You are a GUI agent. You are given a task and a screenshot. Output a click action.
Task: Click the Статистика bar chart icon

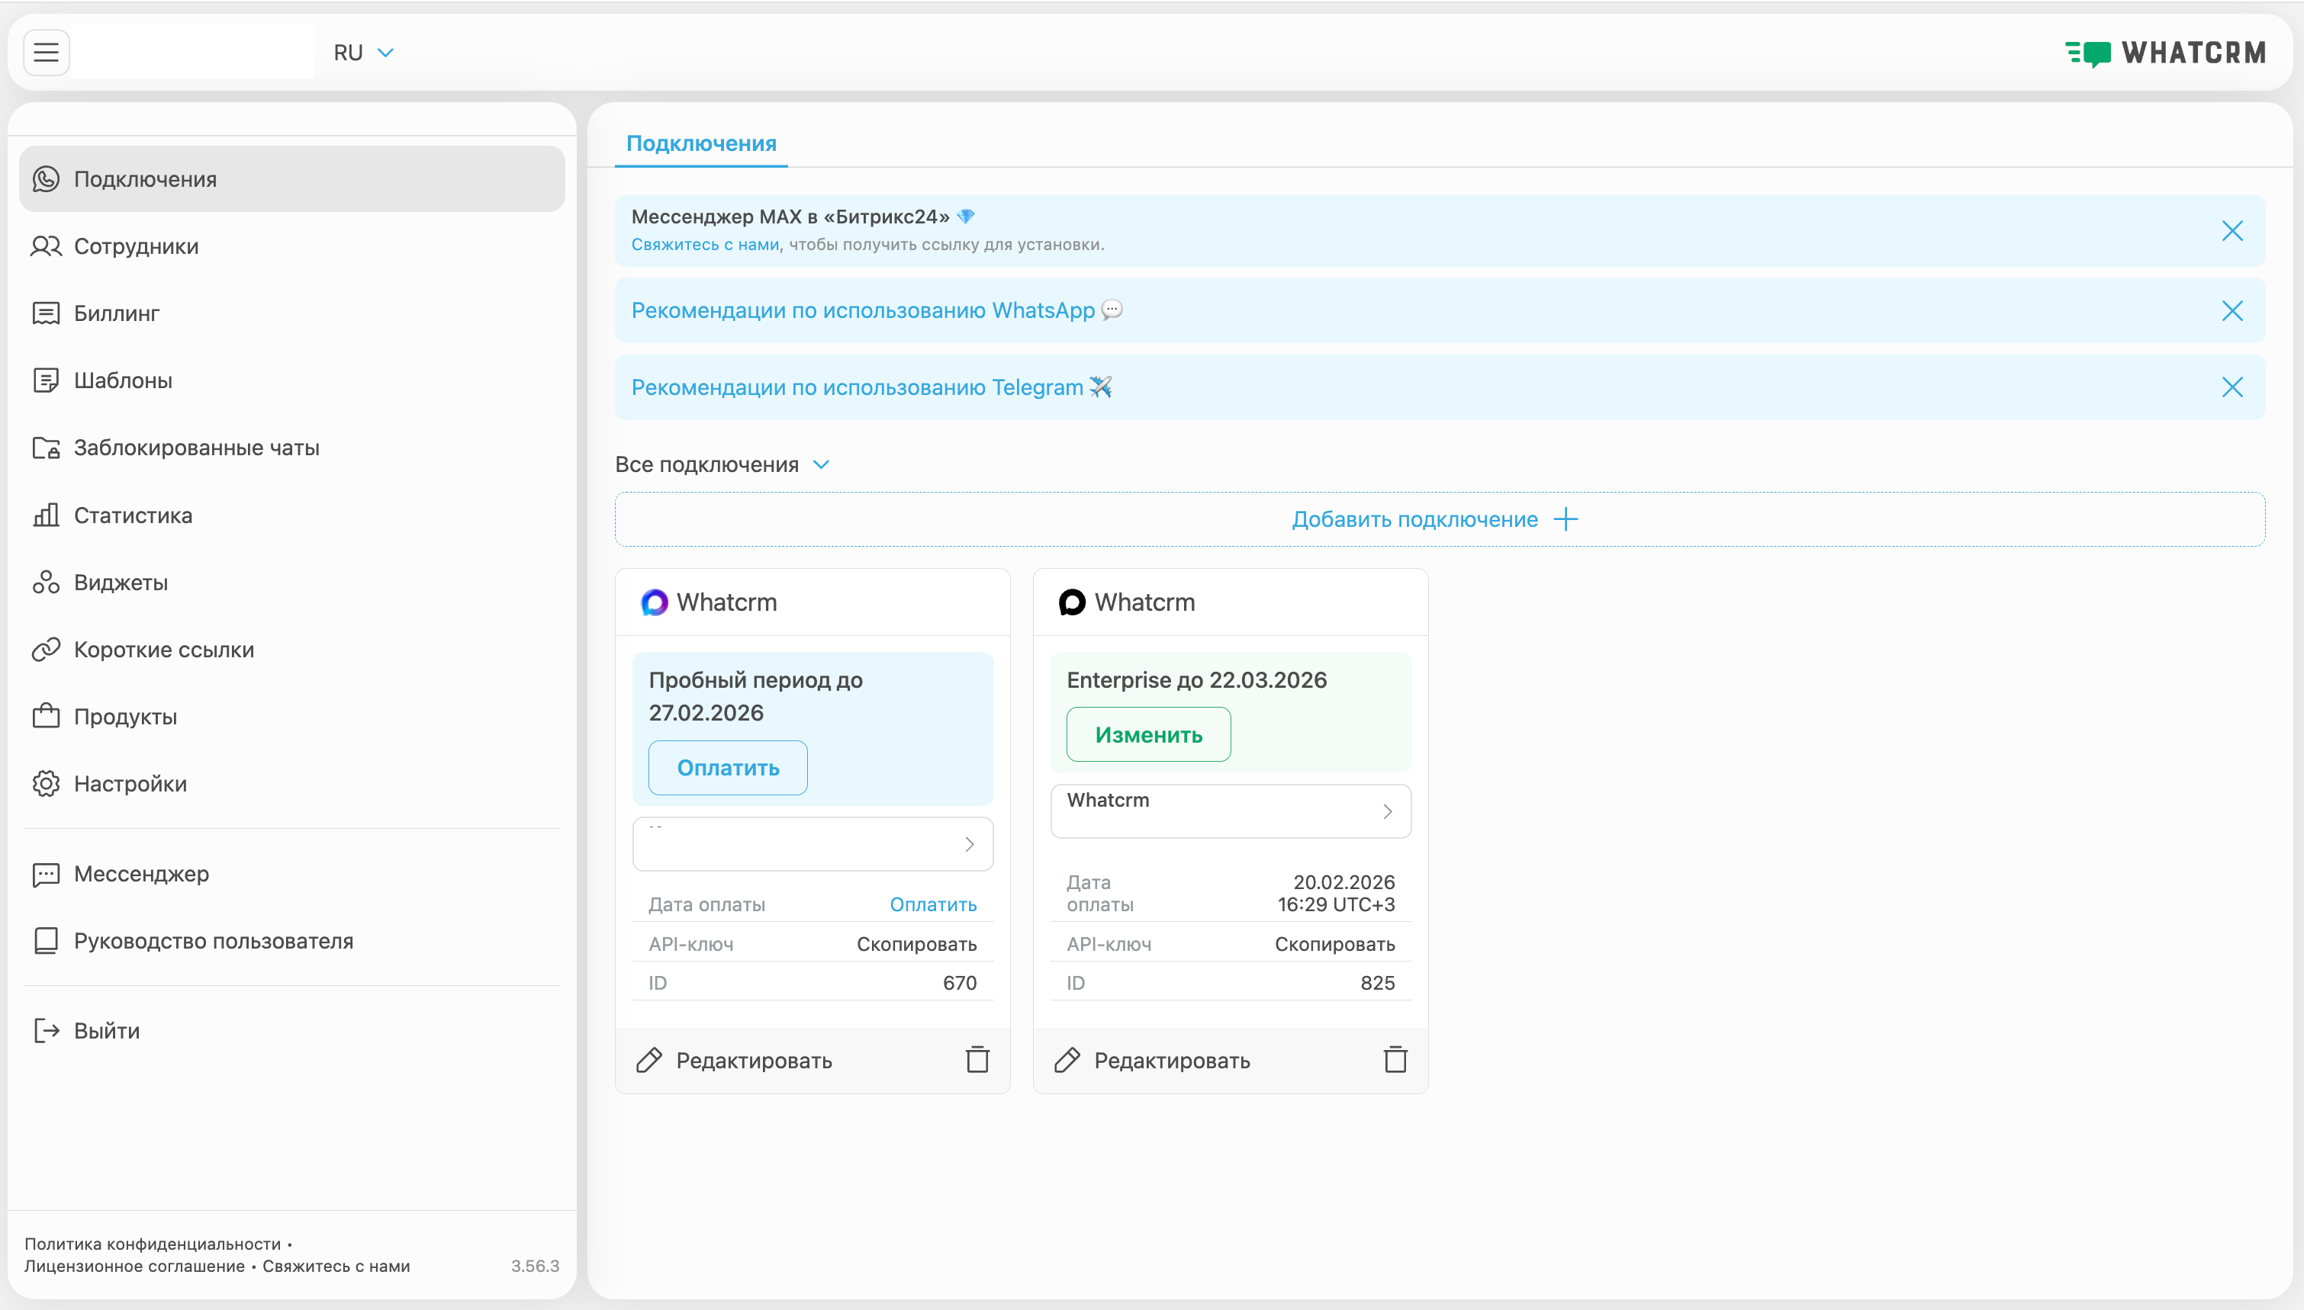46,515
